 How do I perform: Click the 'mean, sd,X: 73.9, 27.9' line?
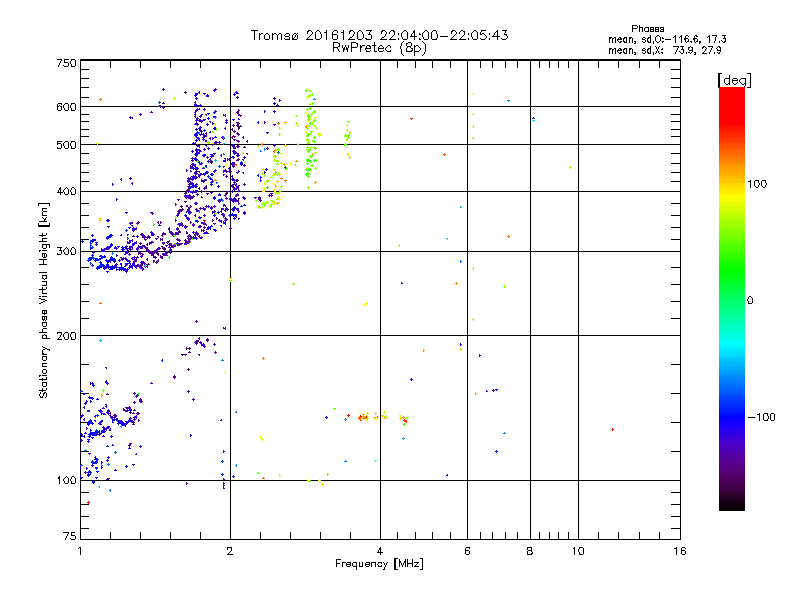[x=665, y=50]
